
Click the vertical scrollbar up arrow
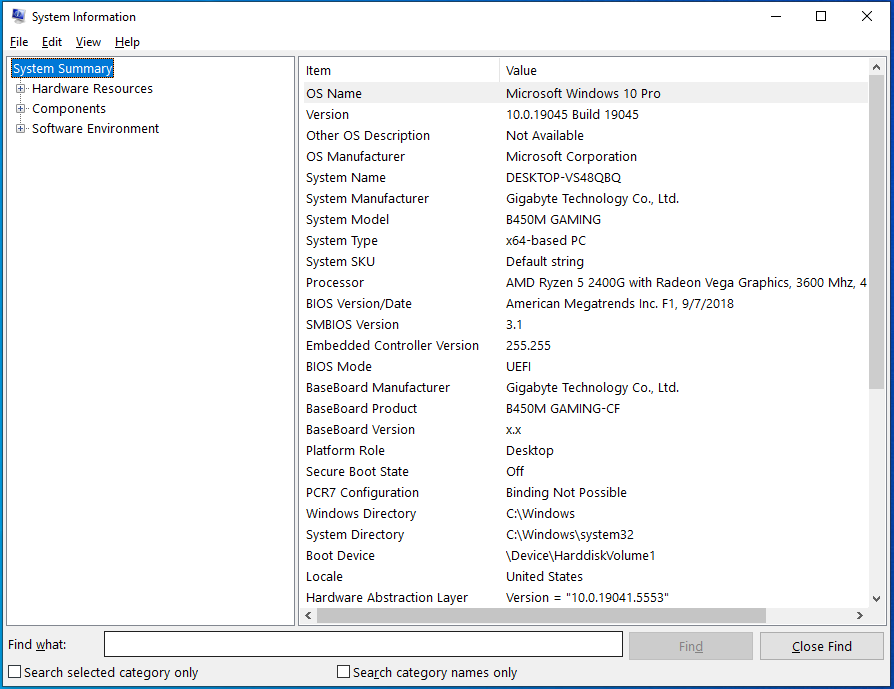coord(876,67)
